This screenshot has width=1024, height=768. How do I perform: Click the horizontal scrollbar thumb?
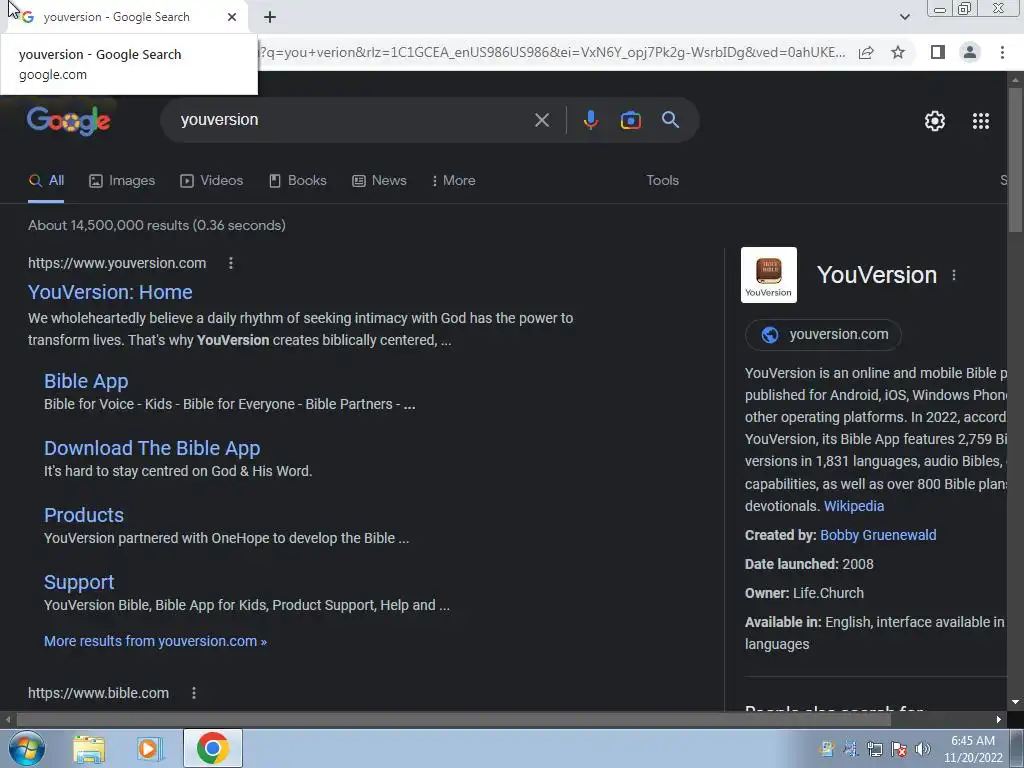coord(454,720)
